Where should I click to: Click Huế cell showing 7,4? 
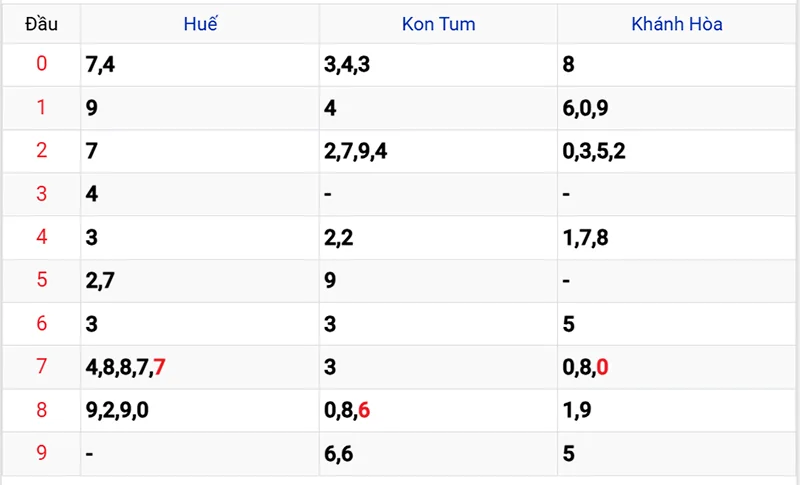point(199,65)
